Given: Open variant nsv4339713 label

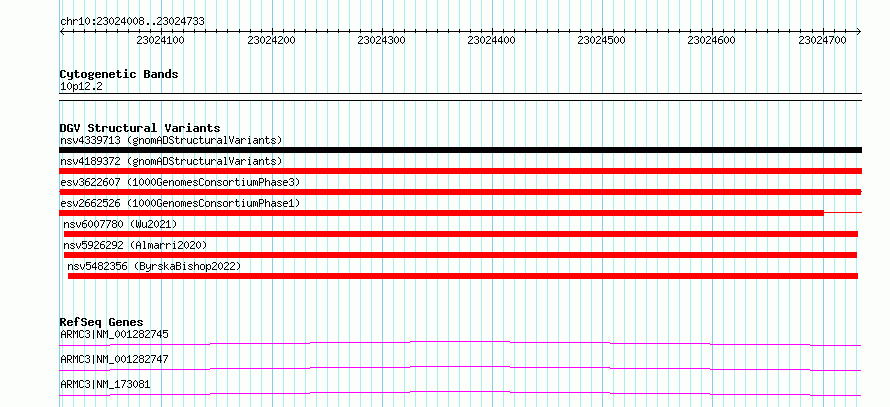Looking at the screenshot, I should [x=171, y=140].
